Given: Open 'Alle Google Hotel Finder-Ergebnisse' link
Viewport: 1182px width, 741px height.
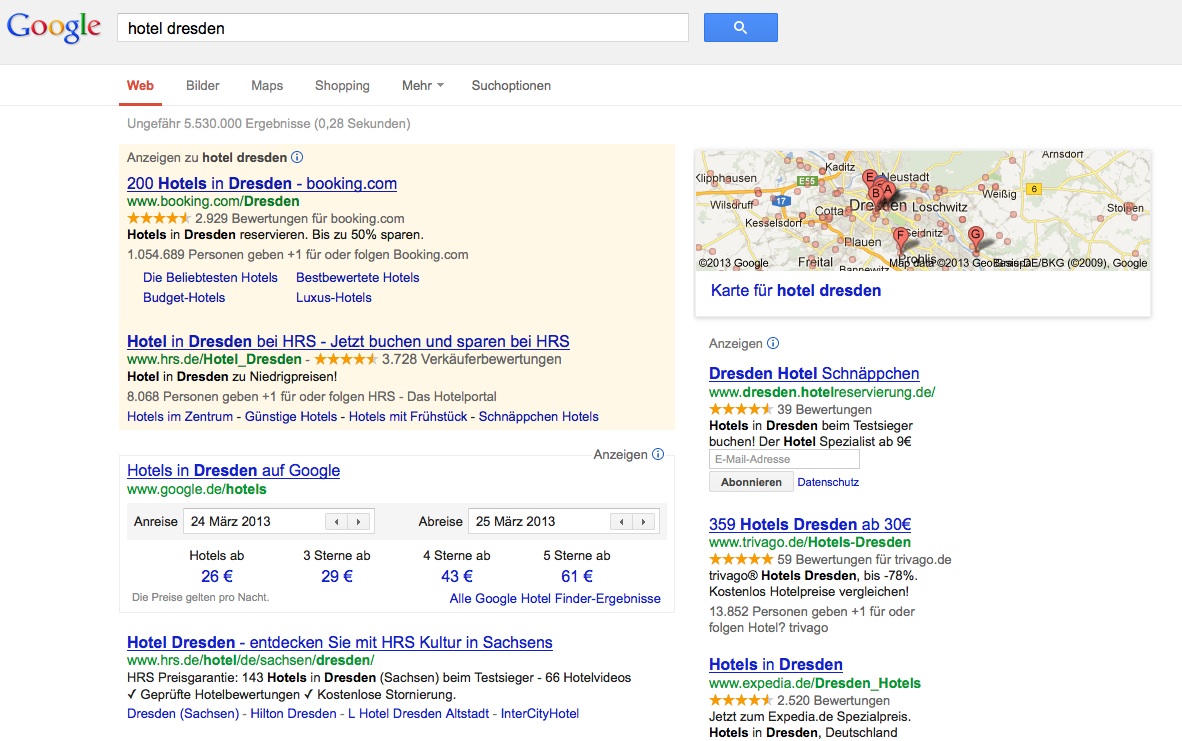Looking at the screenshot, I should click(x=555, y=599).
